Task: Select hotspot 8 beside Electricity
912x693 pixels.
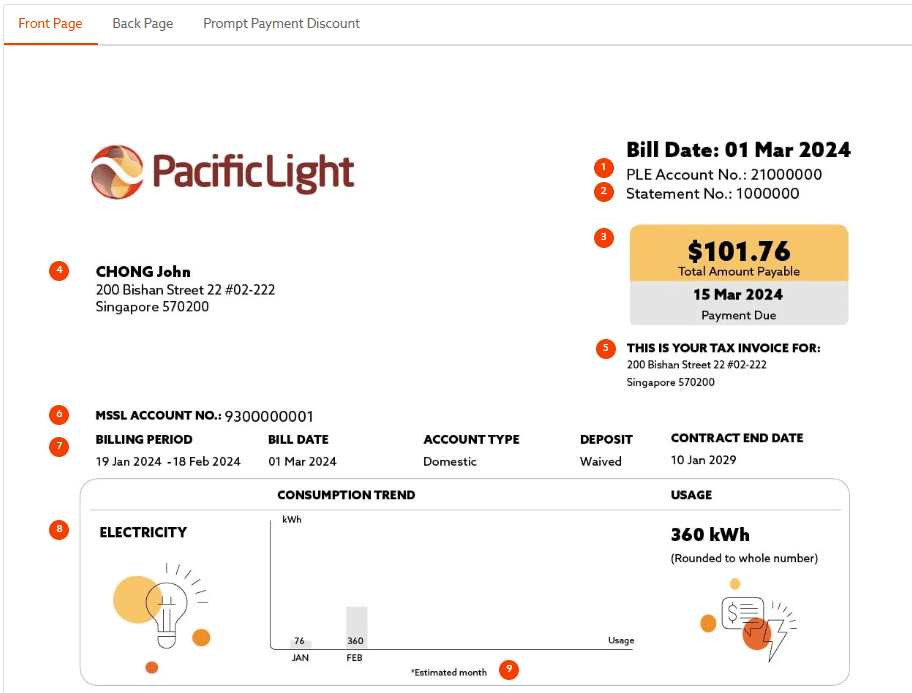Action: pyautogui.click(x=59, y=529)
